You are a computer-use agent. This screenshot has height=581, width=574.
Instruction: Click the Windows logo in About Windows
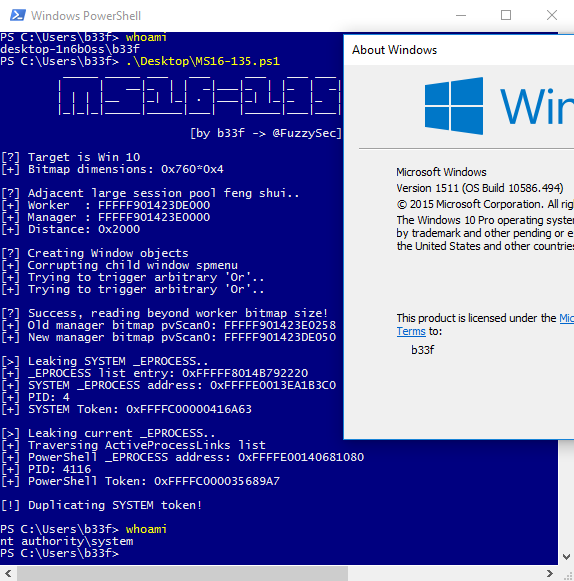[454, 106]
